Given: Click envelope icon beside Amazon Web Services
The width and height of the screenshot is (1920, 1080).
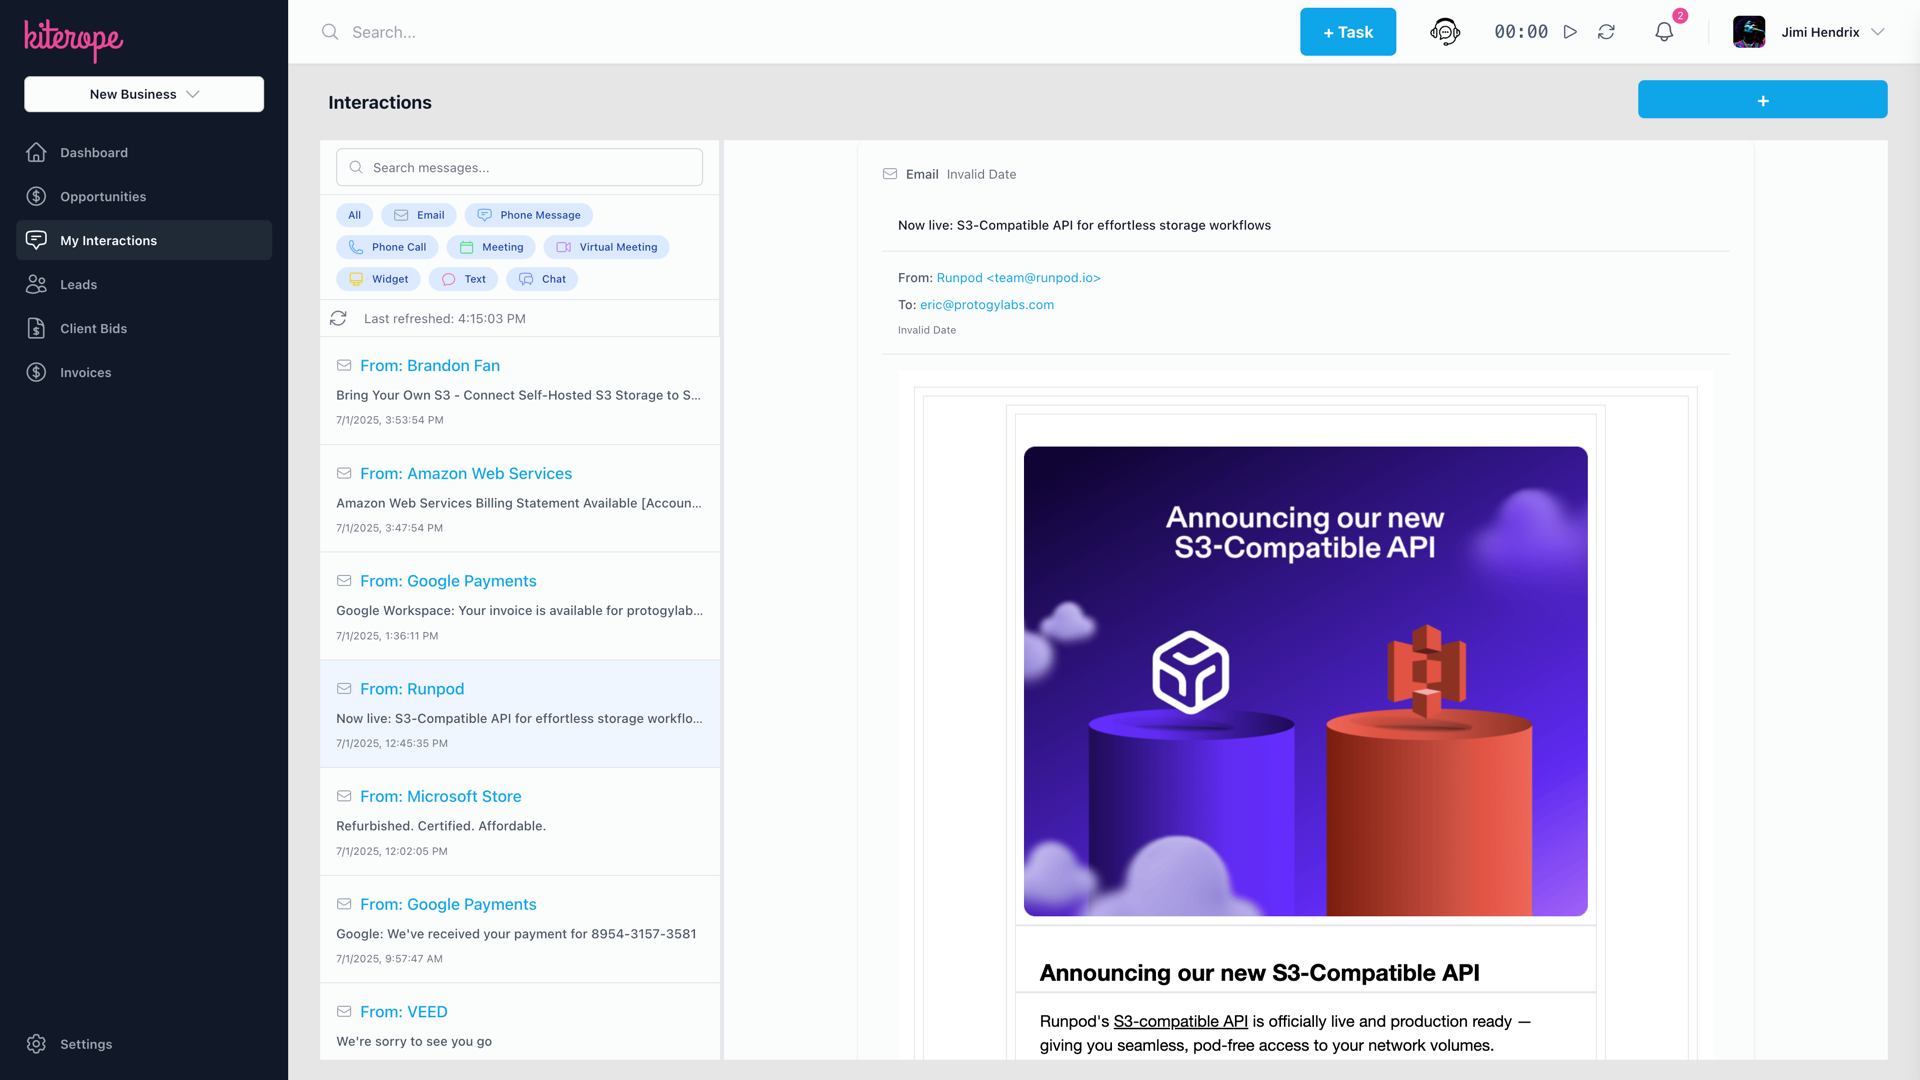Looking at the screenshot, I should coord(344,473).
